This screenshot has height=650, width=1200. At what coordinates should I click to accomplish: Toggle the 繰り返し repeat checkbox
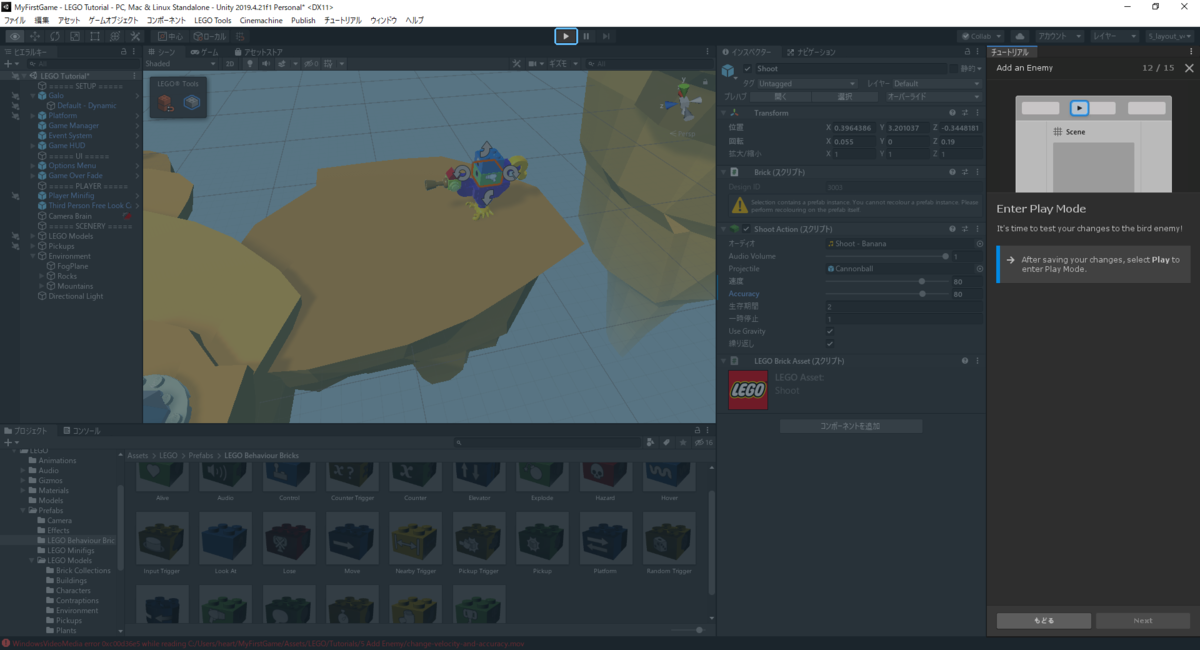coord(830,344)
